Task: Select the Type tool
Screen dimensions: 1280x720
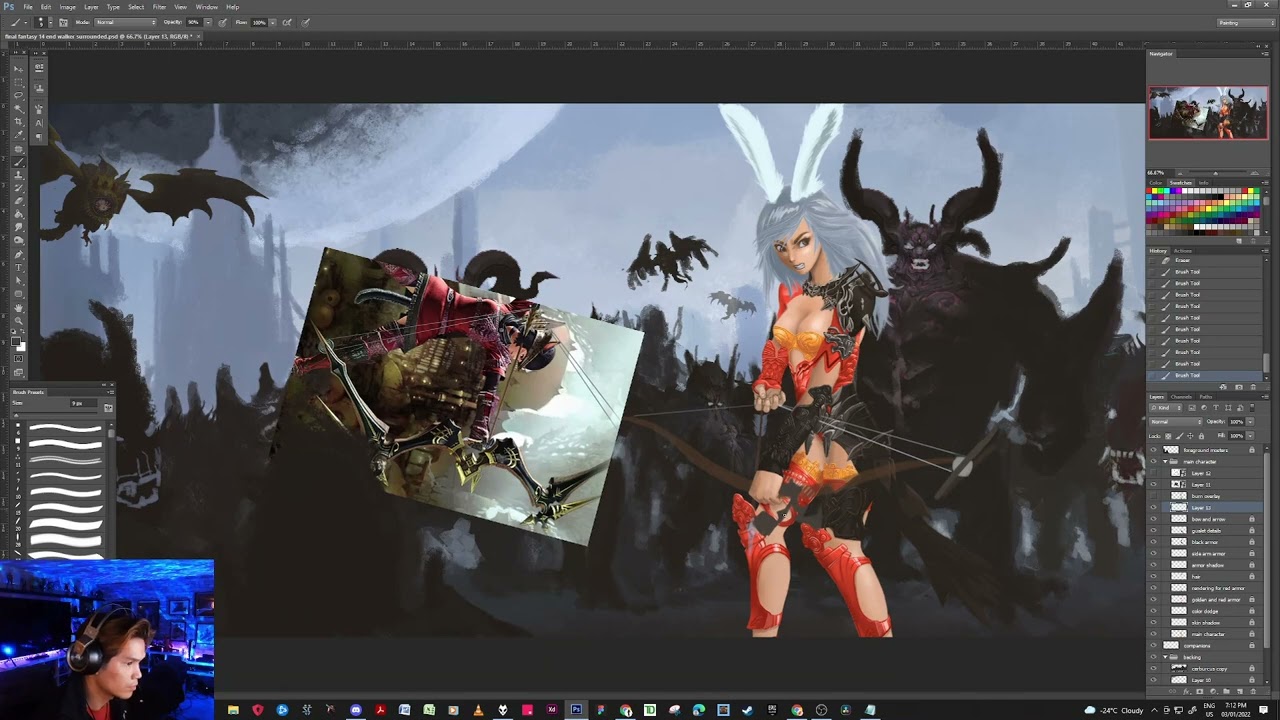Action: [18, 267]
